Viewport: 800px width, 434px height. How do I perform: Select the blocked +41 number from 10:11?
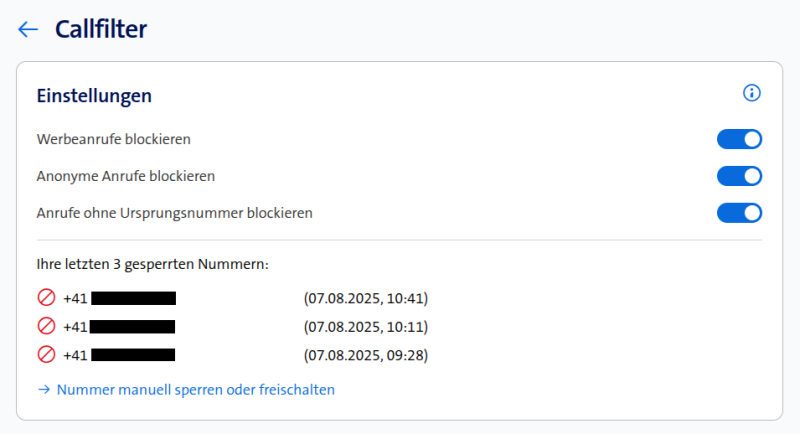119,326
